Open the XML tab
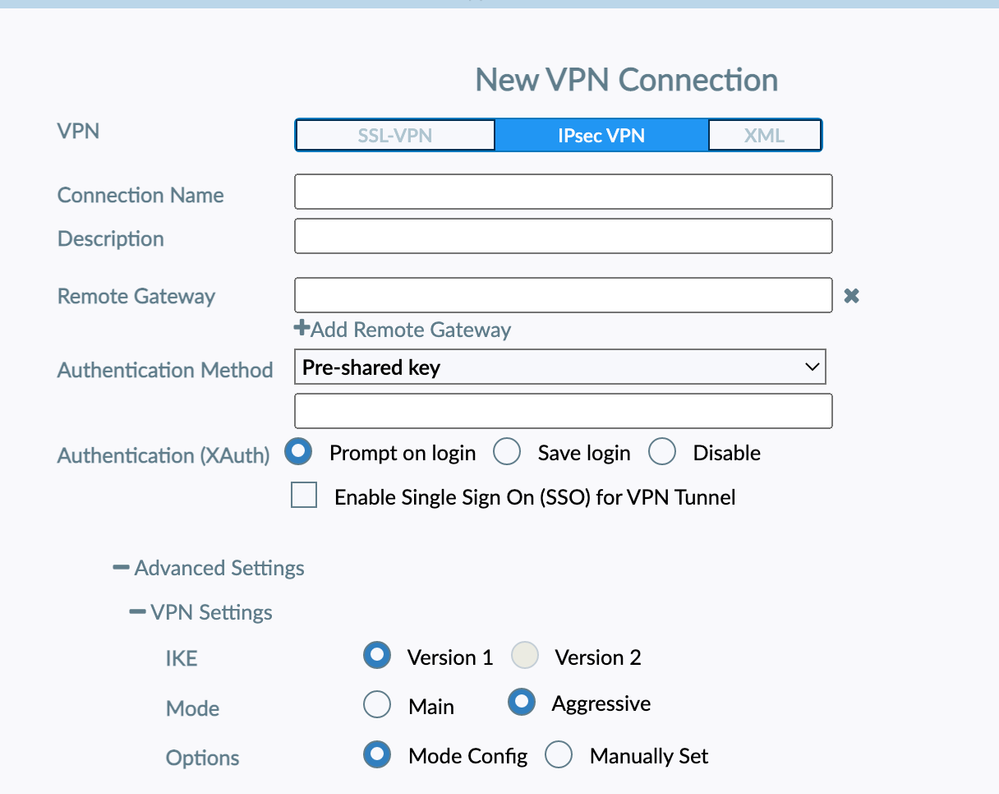Screen dimensions: 999x794 click(764, 135)
